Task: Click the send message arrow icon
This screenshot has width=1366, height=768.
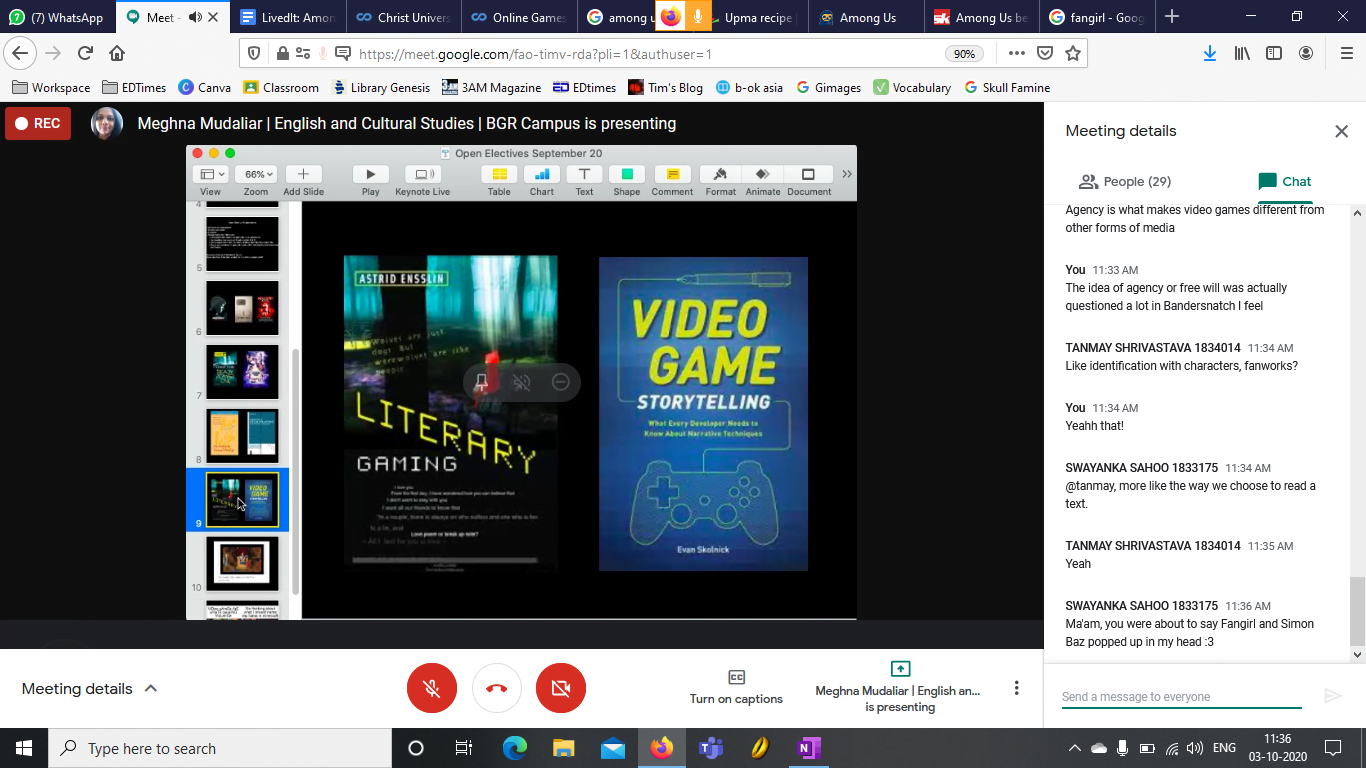Action: pyautogui.click(x=1332, y=696)
